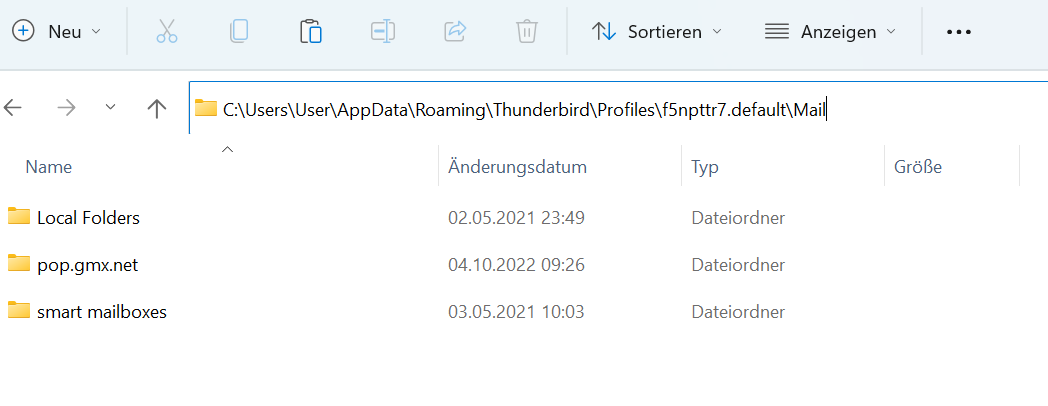This screenshot has width=1048, height=406.
Task: Open the Neu dropdown menu
Action: (x=58, y=32)
